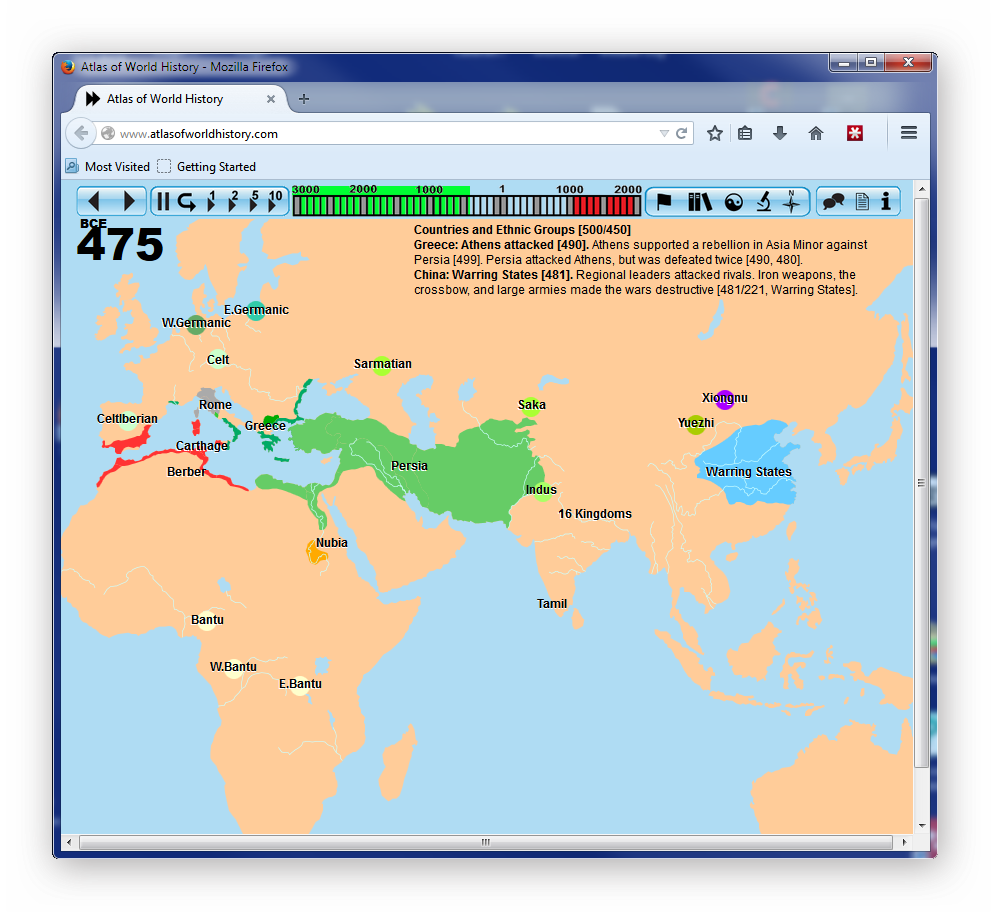991x912 pixels.
Task: Expand the address bar history dropdown
Action: click(662, 132)
